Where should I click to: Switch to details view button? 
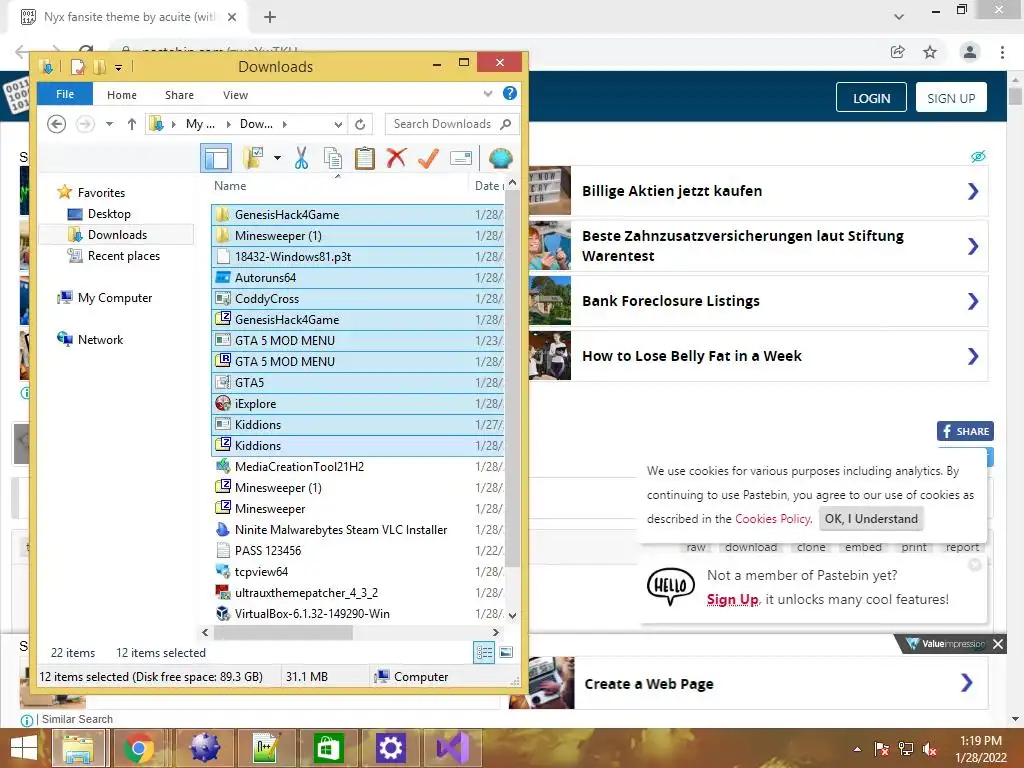point(484,652)
